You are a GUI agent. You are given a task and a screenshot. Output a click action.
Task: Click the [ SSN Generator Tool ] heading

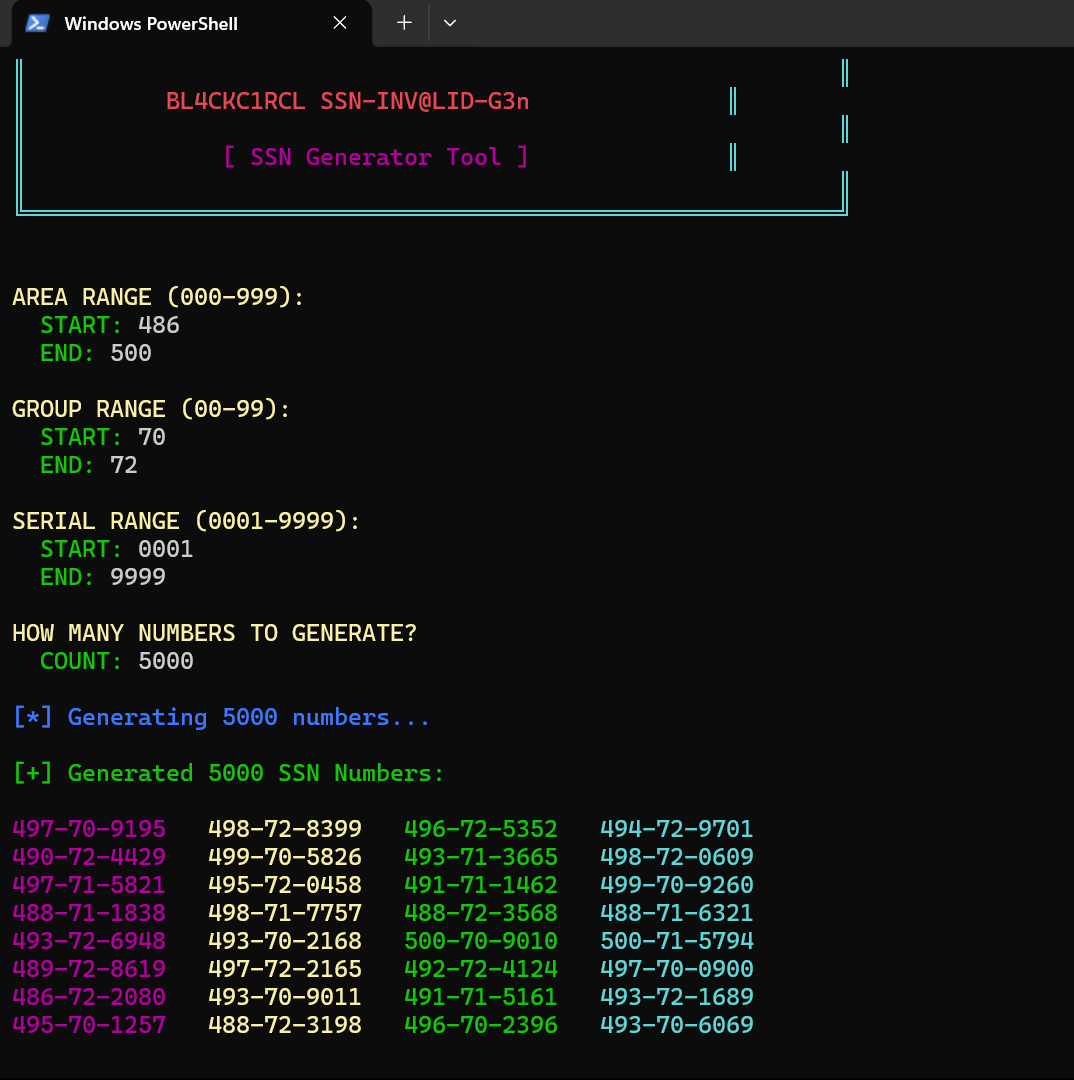pos(375,157)
